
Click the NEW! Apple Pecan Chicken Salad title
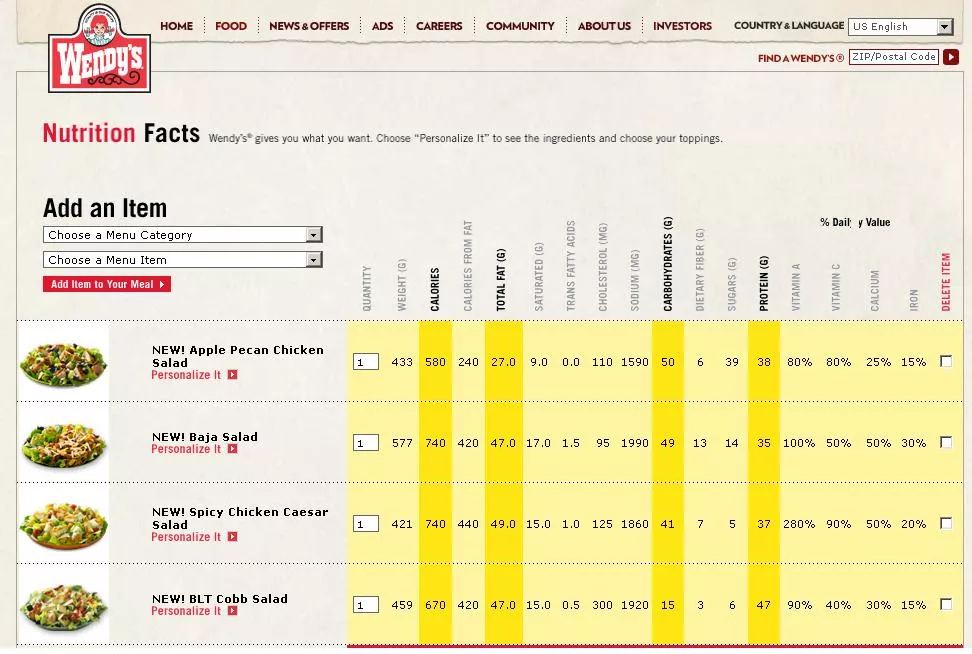(237, 356)
